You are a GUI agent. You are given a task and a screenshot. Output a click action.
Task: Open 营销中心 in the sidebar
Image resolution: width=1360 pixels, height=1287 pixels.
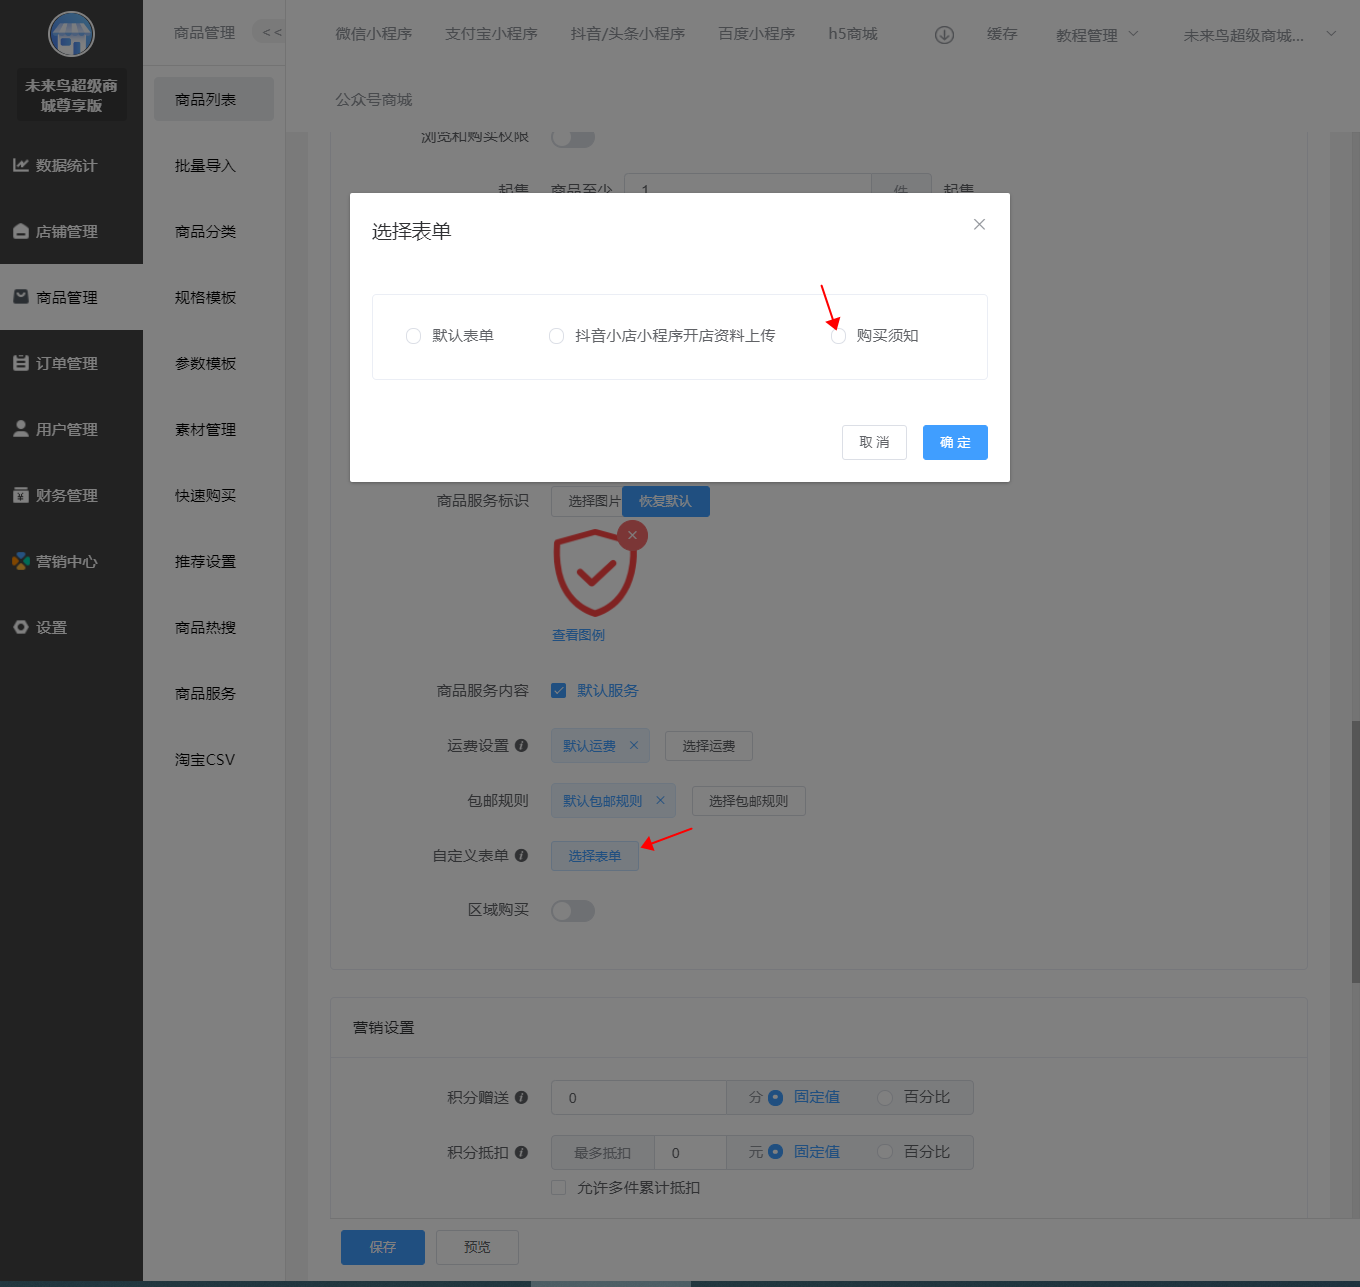click(x=71, y=562)
